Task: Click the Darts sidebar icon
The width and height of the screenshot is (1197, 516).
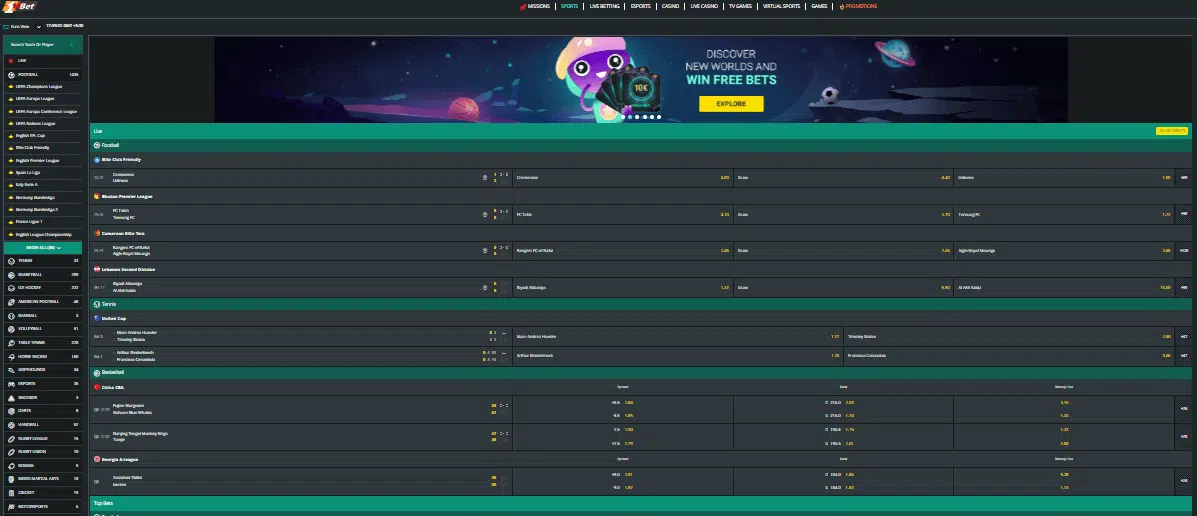Action: pyautogui.click(x=11, y=411)
